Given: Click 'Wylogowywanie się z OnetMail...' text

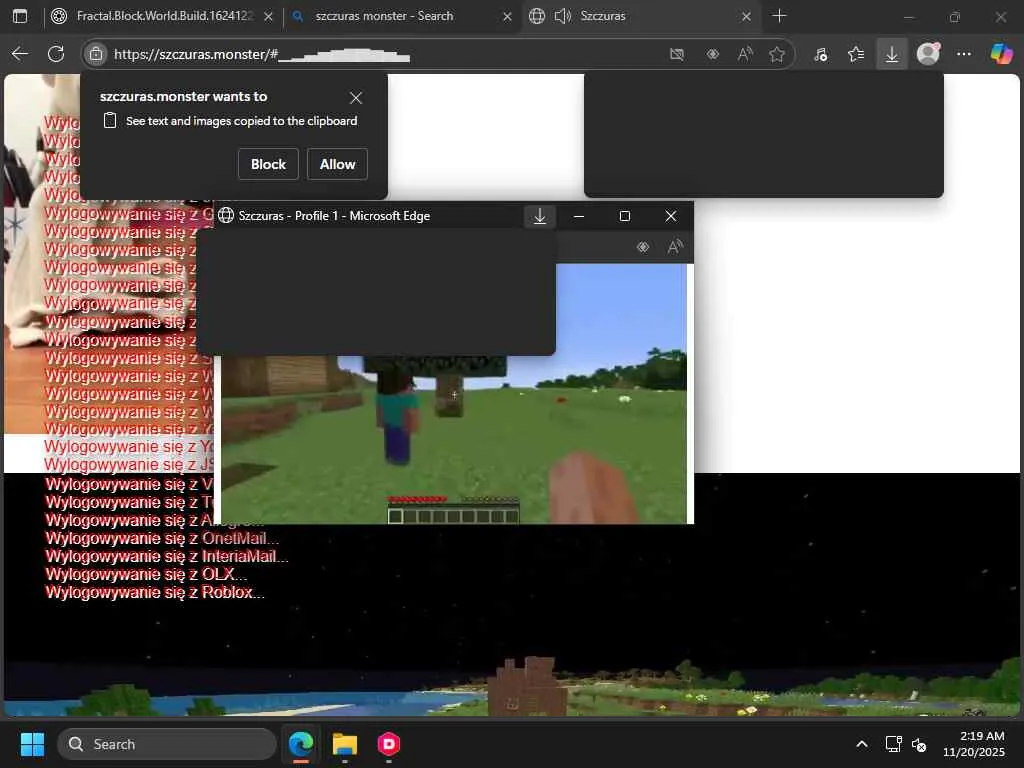Looking at the screenshot, I should pyautogui.click(x=162, y=538).
